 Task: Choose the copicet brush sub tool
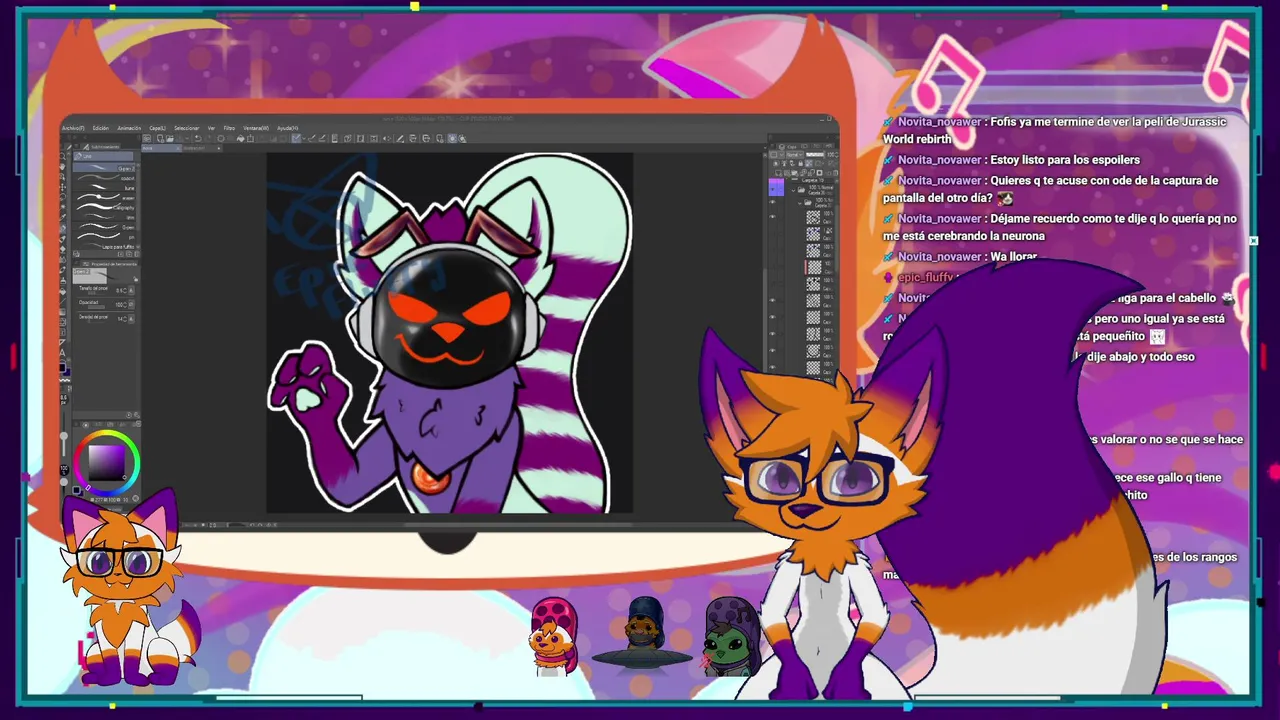(x=104, y=178)
